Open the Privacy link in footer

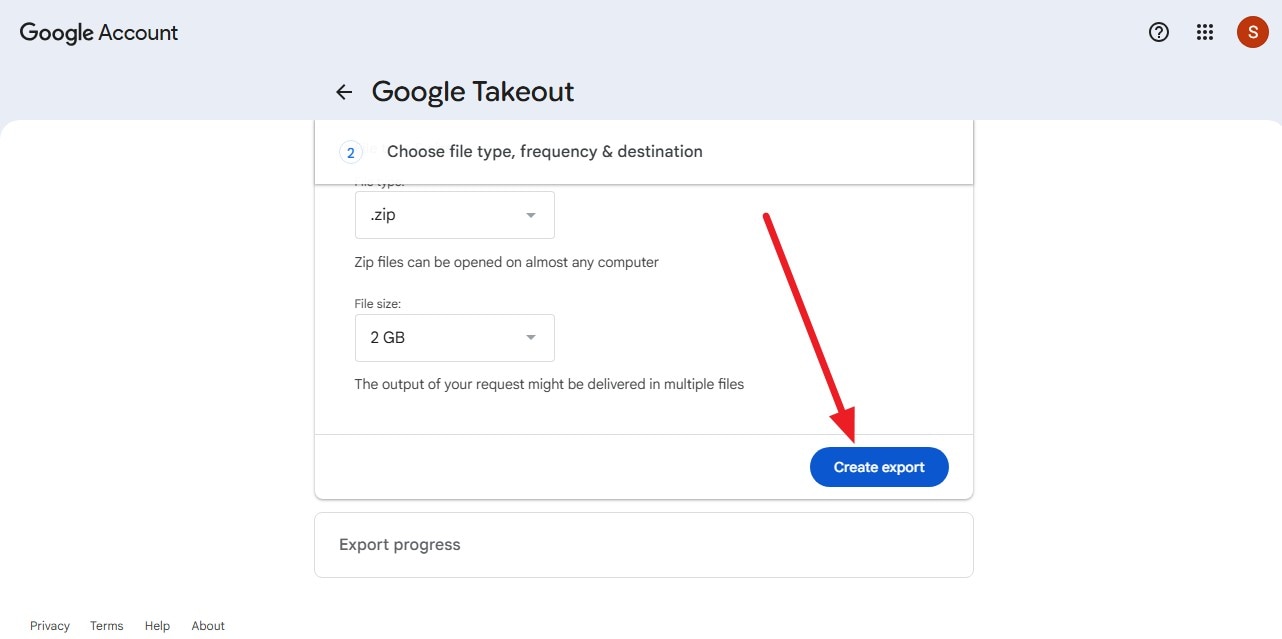coord(50,626)
